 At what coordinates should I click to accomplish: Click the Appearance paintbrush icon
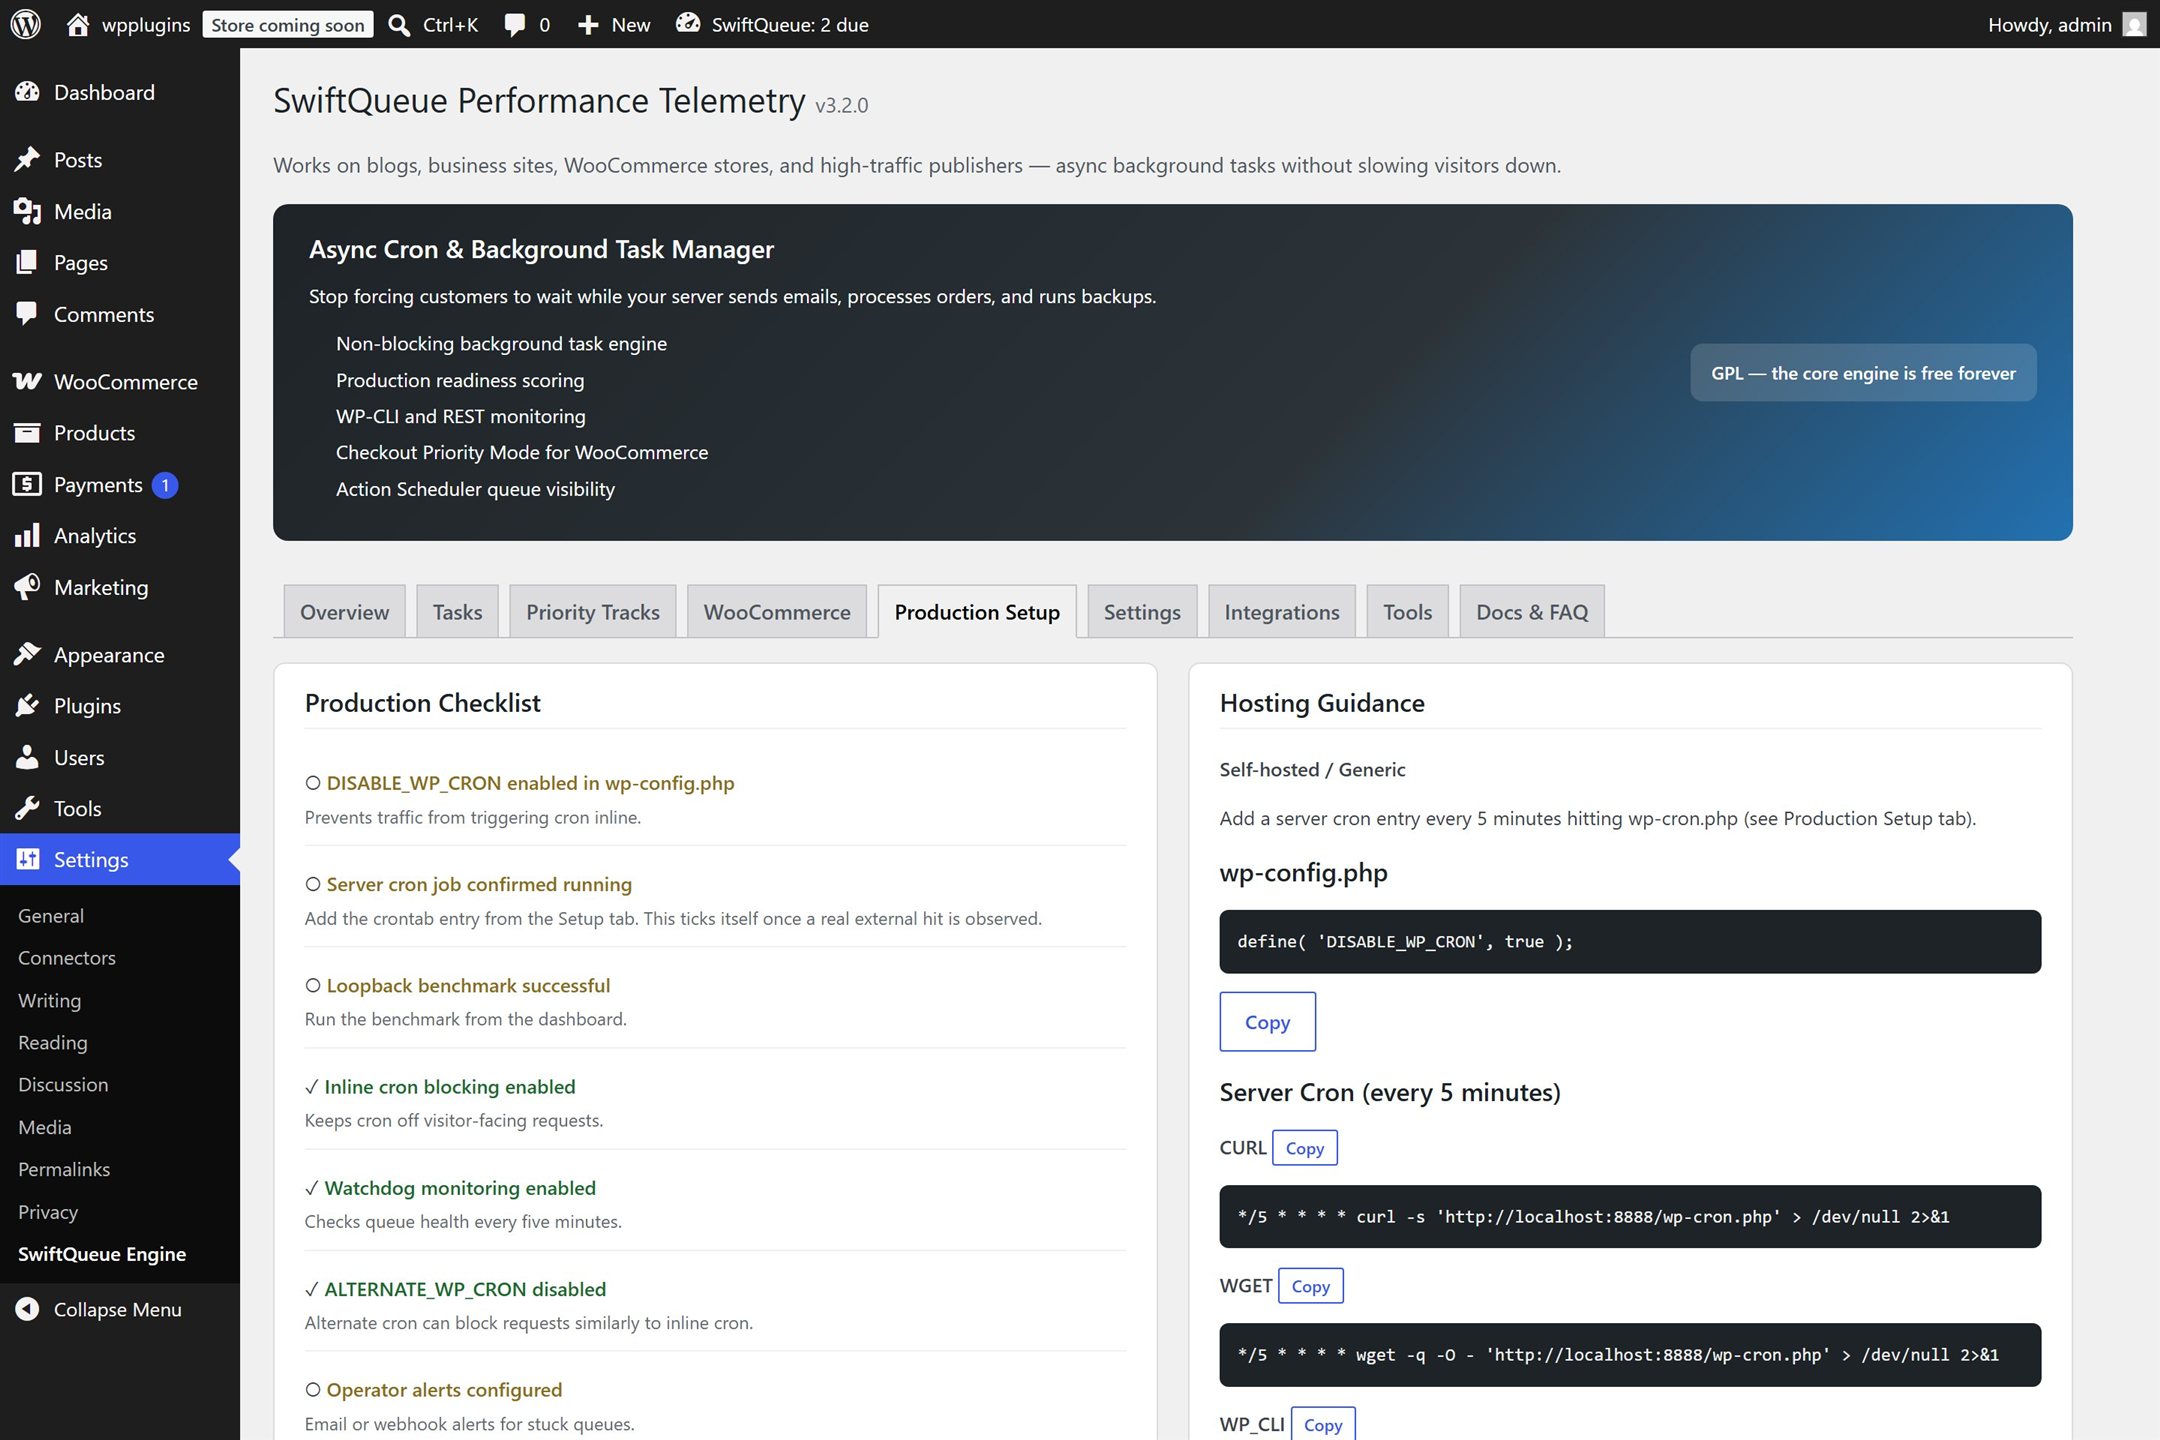point(27,654)
